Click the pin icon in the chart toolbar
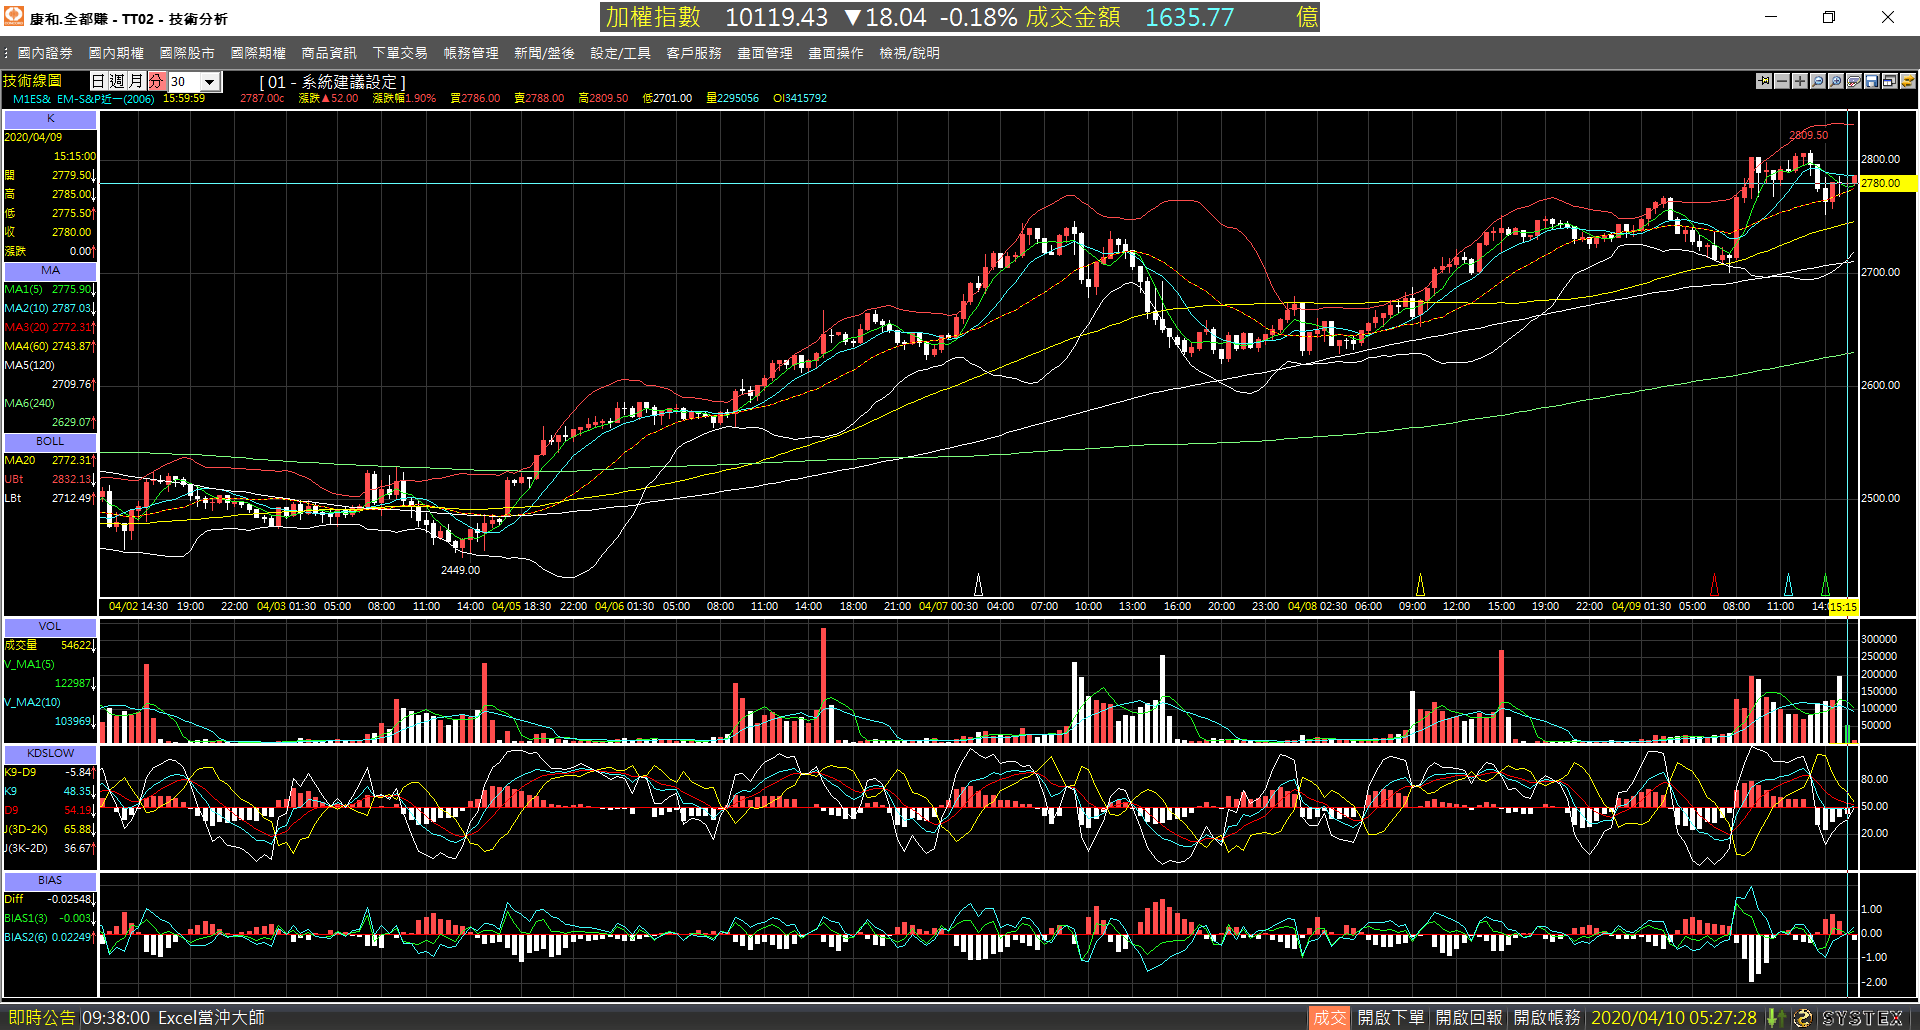The width and height of the screenshot is (1920, 1030). [x=1764, y=81]
